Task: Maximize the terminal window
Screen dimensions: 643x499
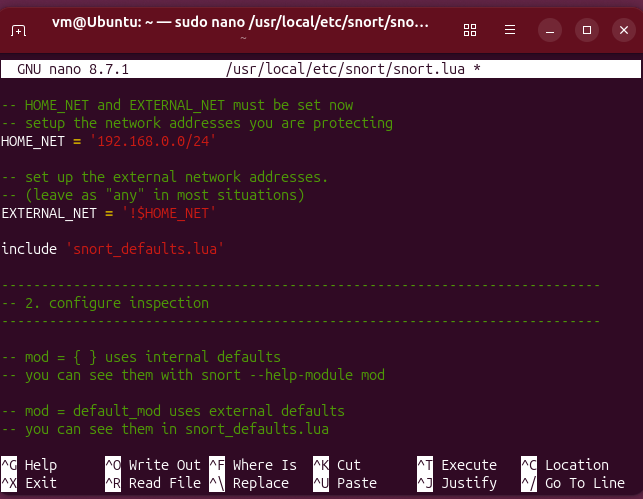Action: [587, 30]
